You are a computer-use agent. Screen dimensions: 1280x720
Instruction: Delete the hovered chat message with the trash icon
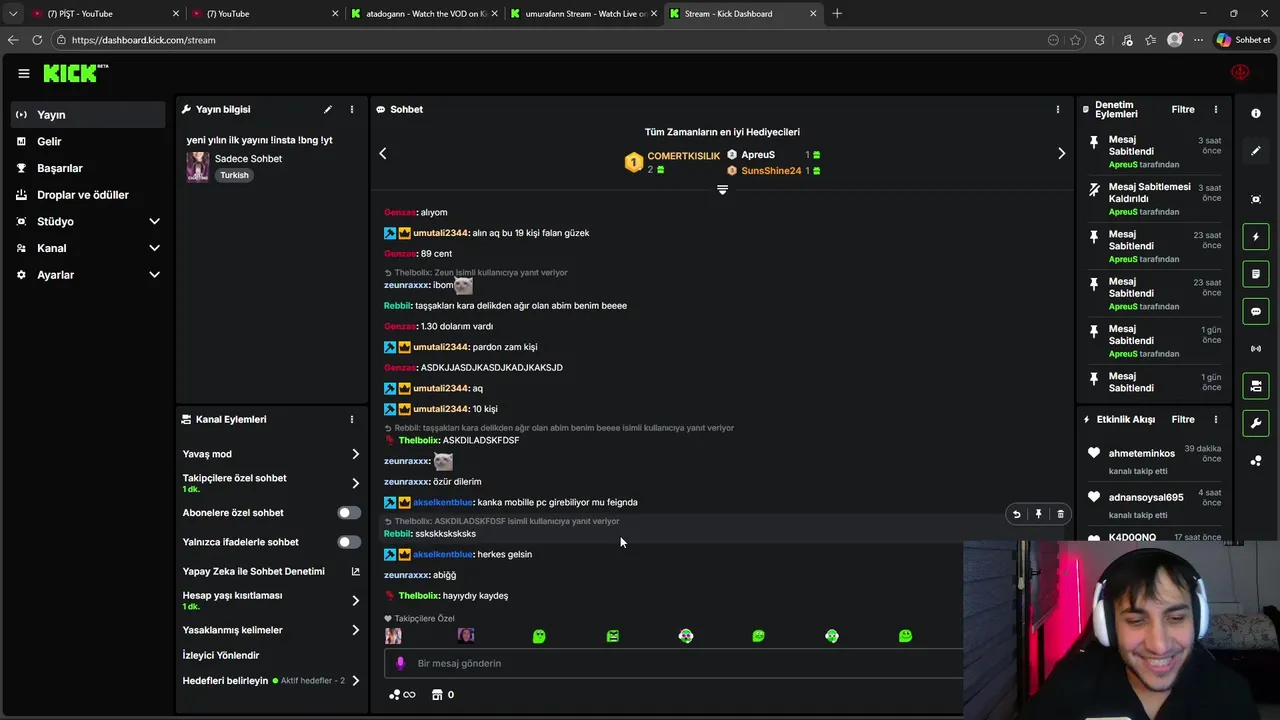pos(1060,514)
